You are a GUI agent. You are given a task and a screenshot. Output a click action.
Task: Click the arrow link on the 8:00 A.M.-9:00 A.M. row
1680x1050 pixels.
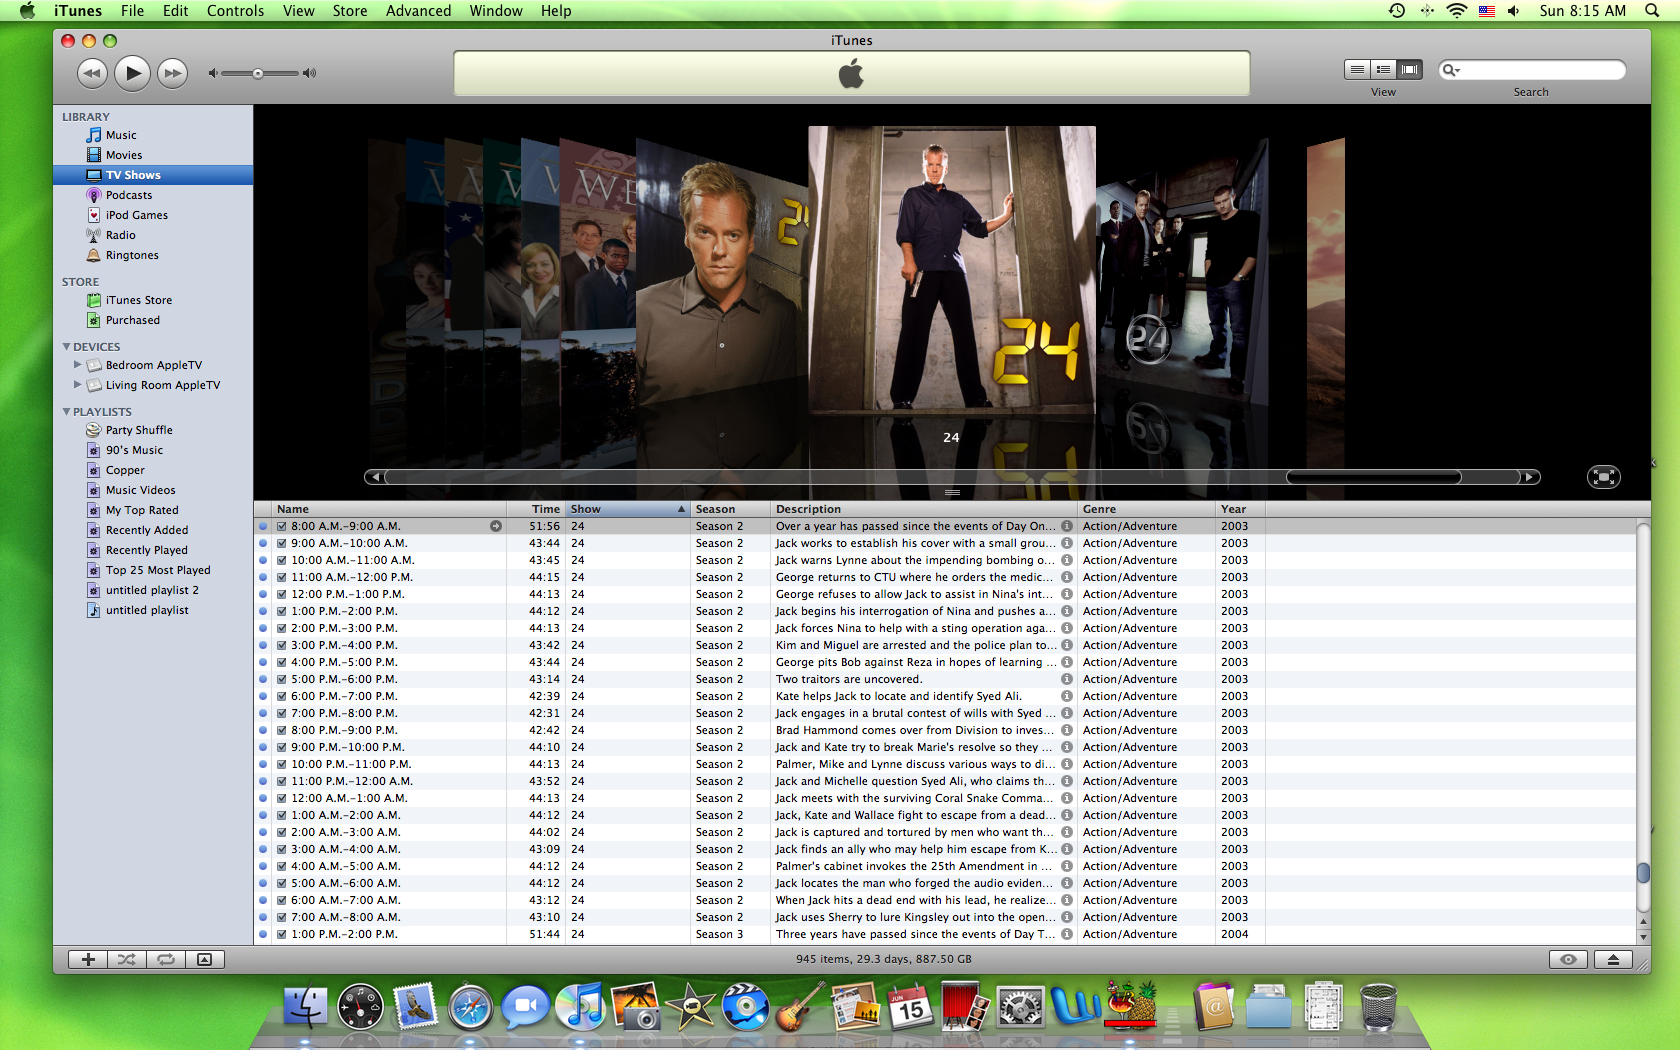point(496,526)
